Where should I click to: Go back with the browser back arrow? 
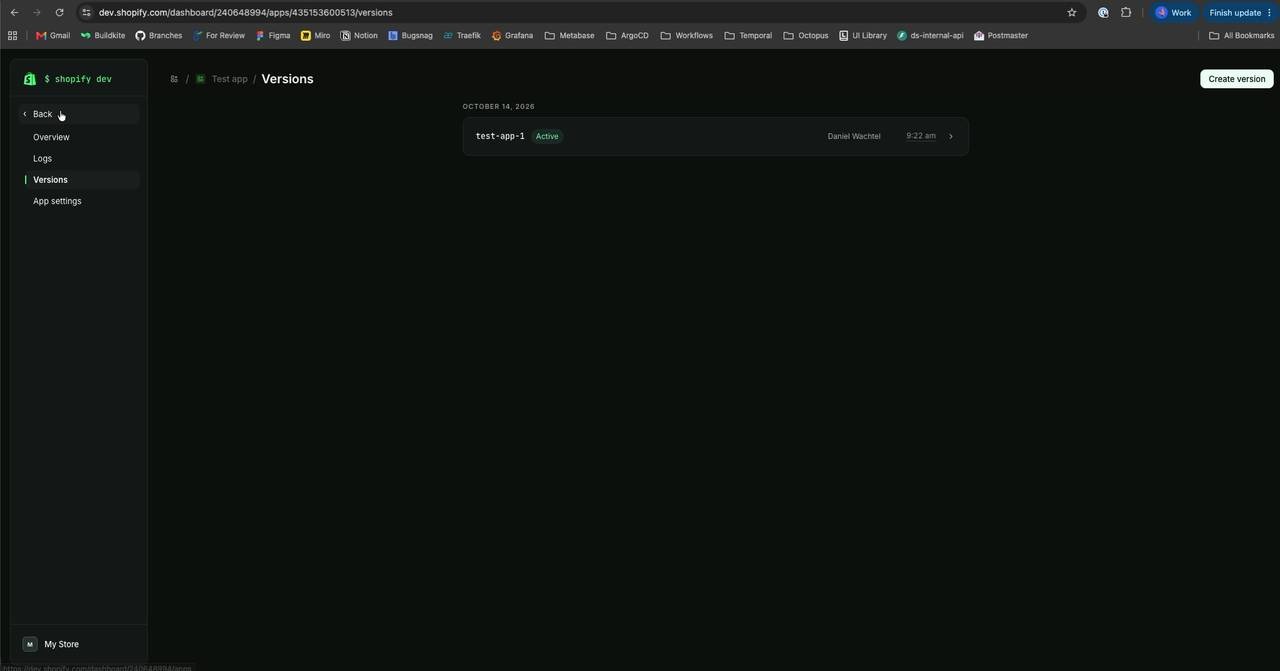click(14, 13)
